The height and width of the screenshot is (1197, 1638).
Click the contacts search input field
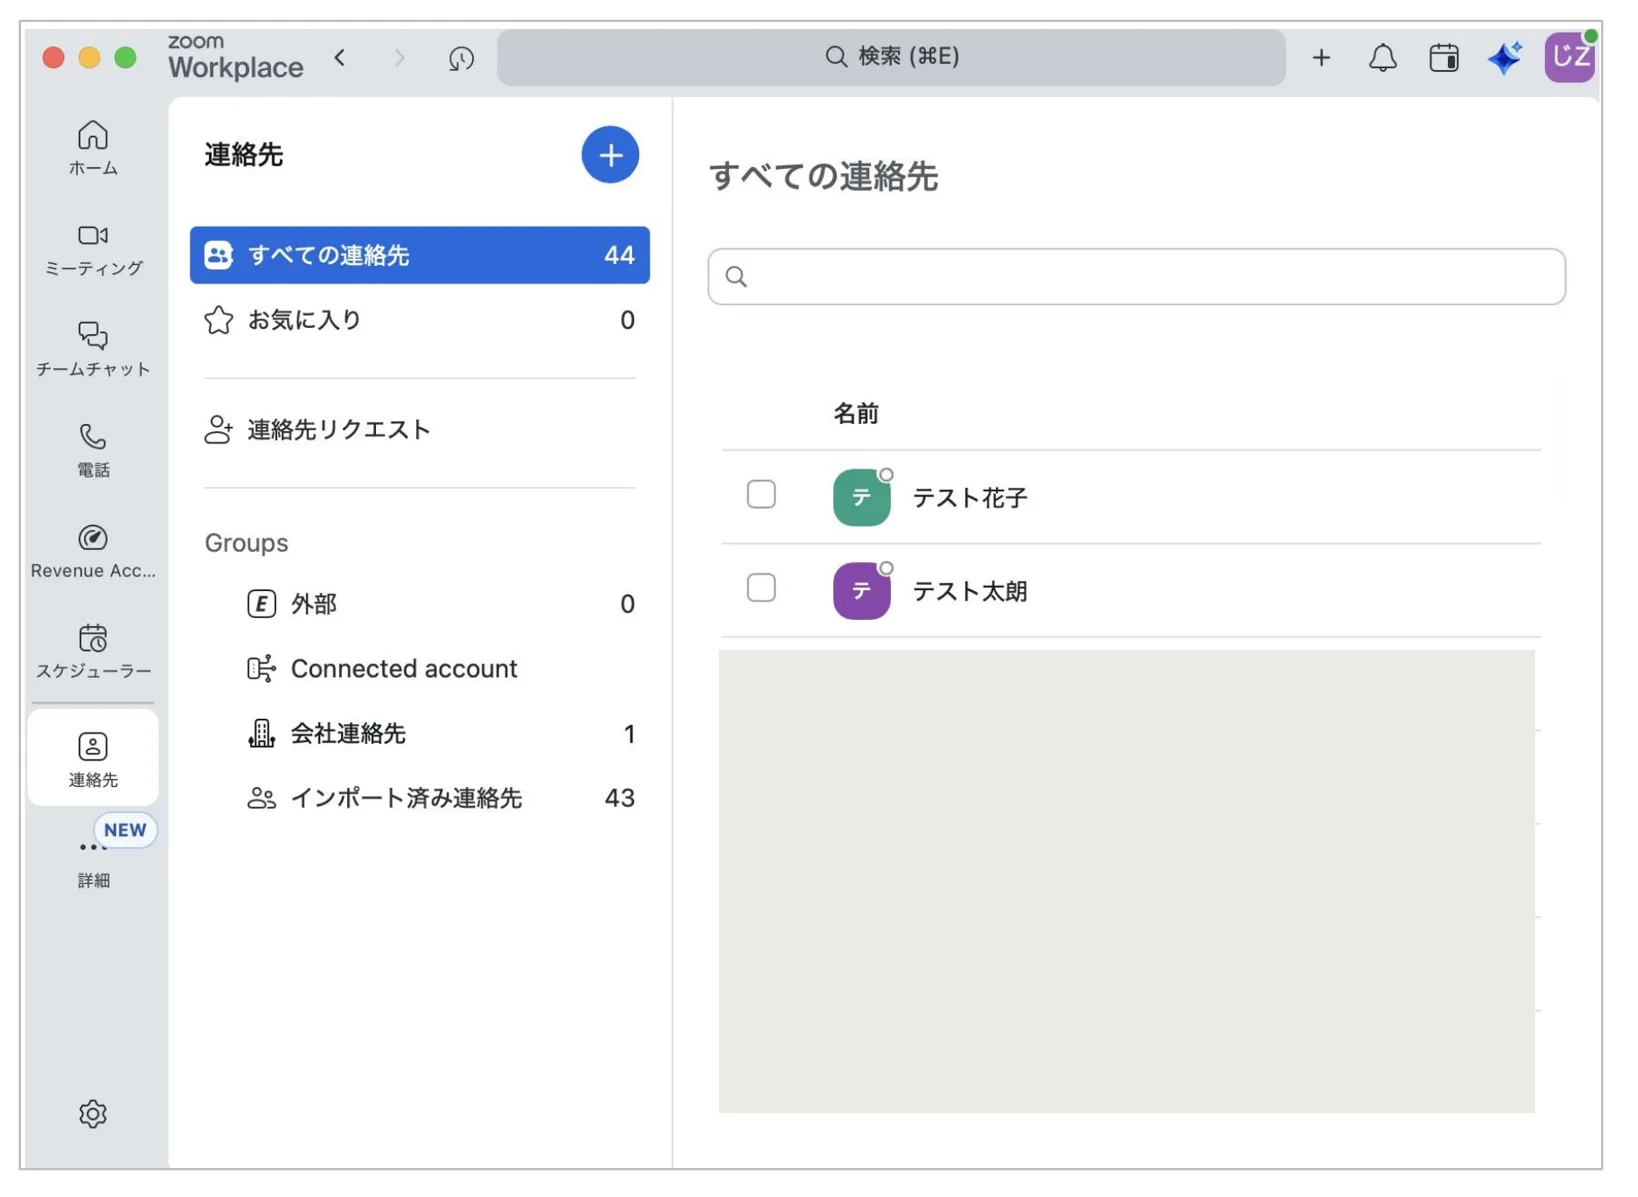1136,276
